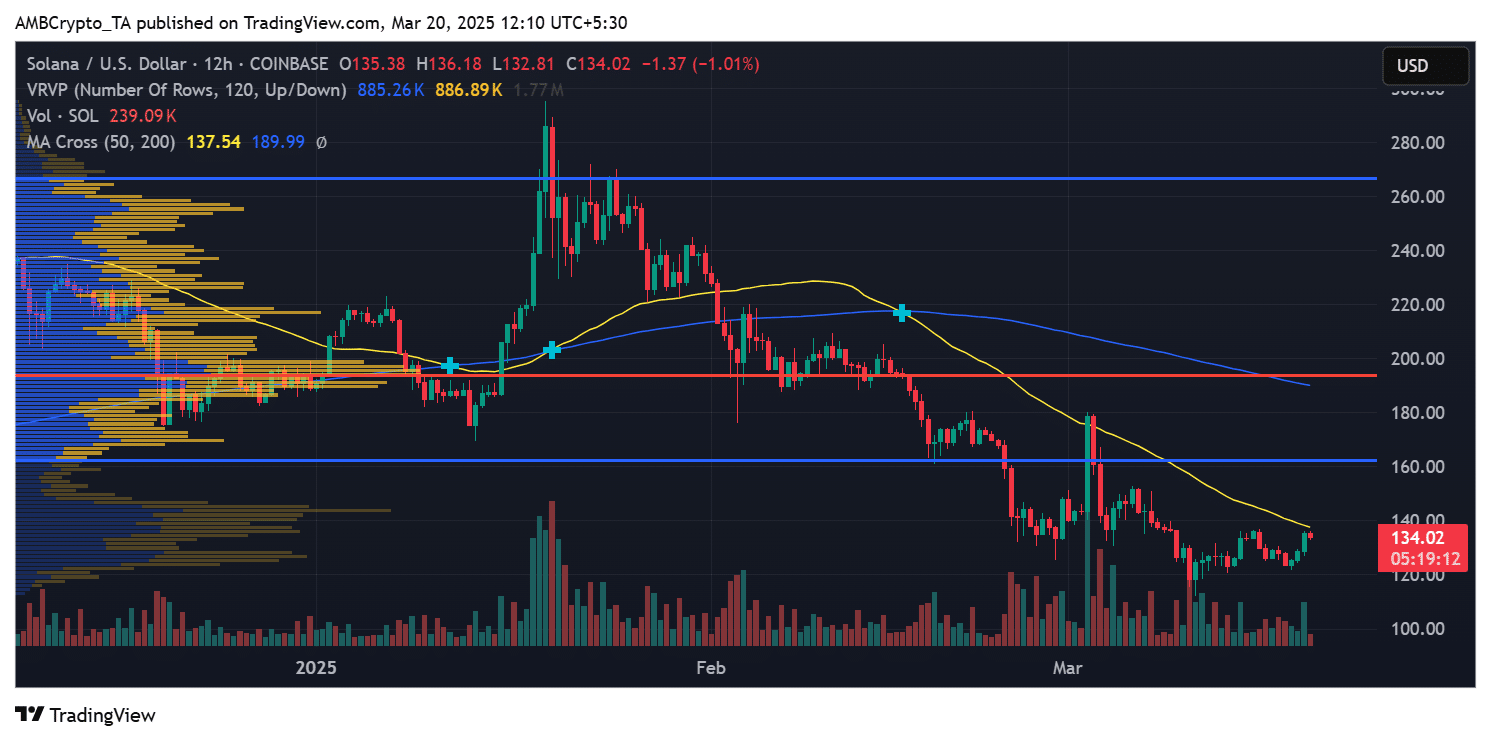This screenshot has height=741, width=1491.
Task: Click the 160.00 price axis label
Action: click(1417, 467)
